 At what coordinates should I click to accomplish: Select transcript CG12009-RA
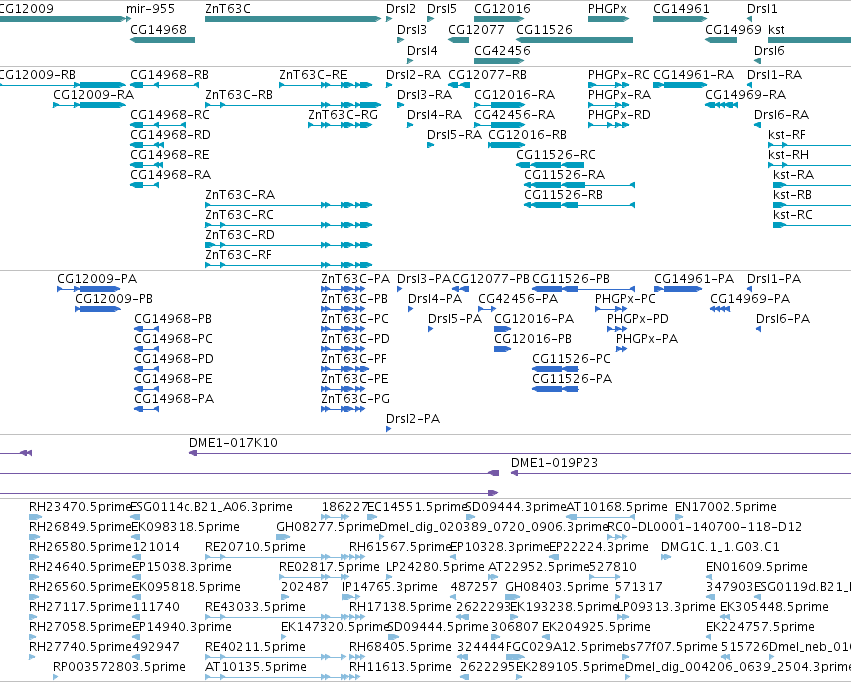coord(90,105)
